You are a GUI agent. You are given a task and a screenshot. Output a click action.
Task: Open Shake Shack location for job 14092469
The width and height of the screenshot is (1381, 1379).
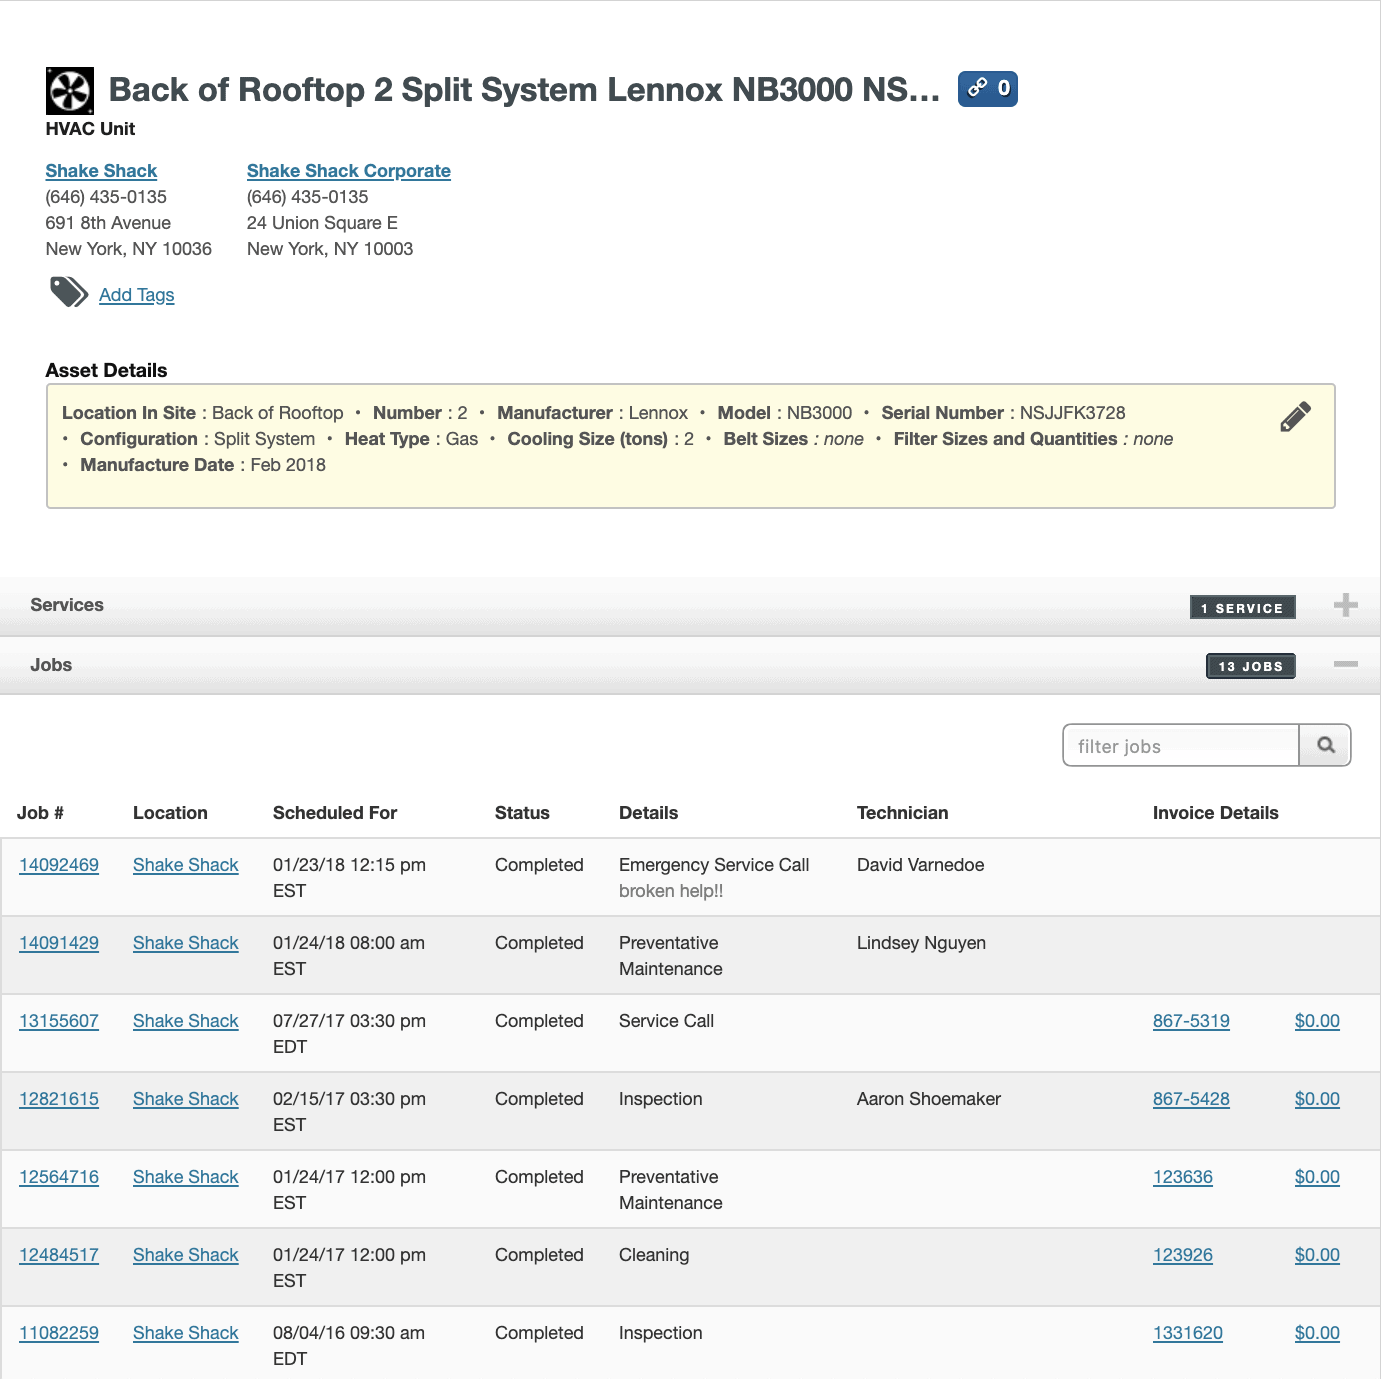186,865
